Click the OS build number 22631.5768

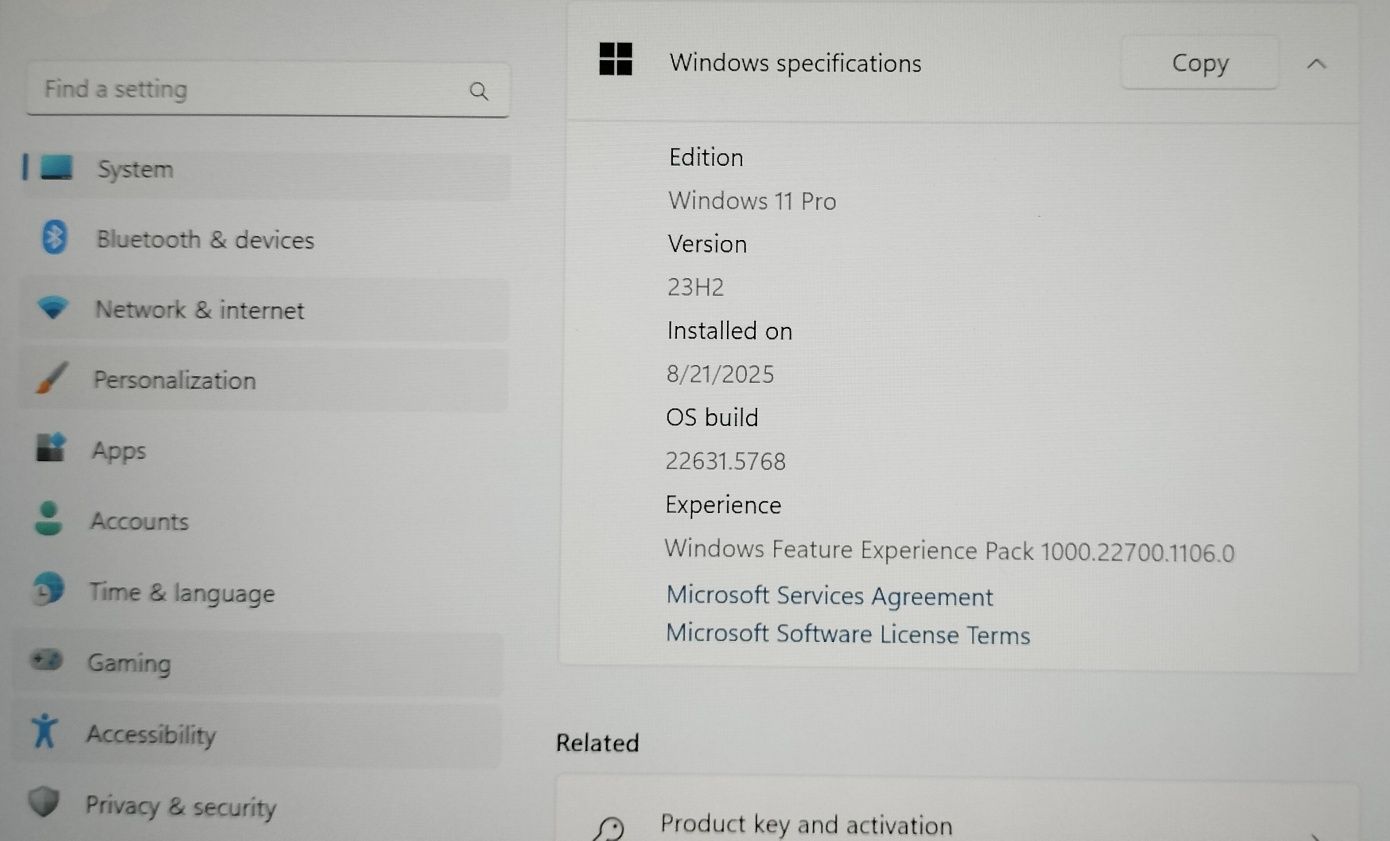[x=726, y=461]
